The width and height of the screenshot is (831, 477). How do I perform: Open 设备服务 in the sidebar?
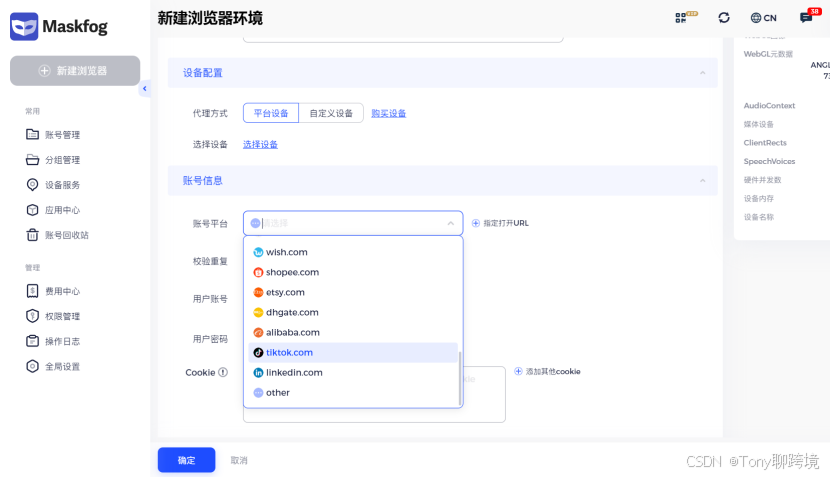62,184
